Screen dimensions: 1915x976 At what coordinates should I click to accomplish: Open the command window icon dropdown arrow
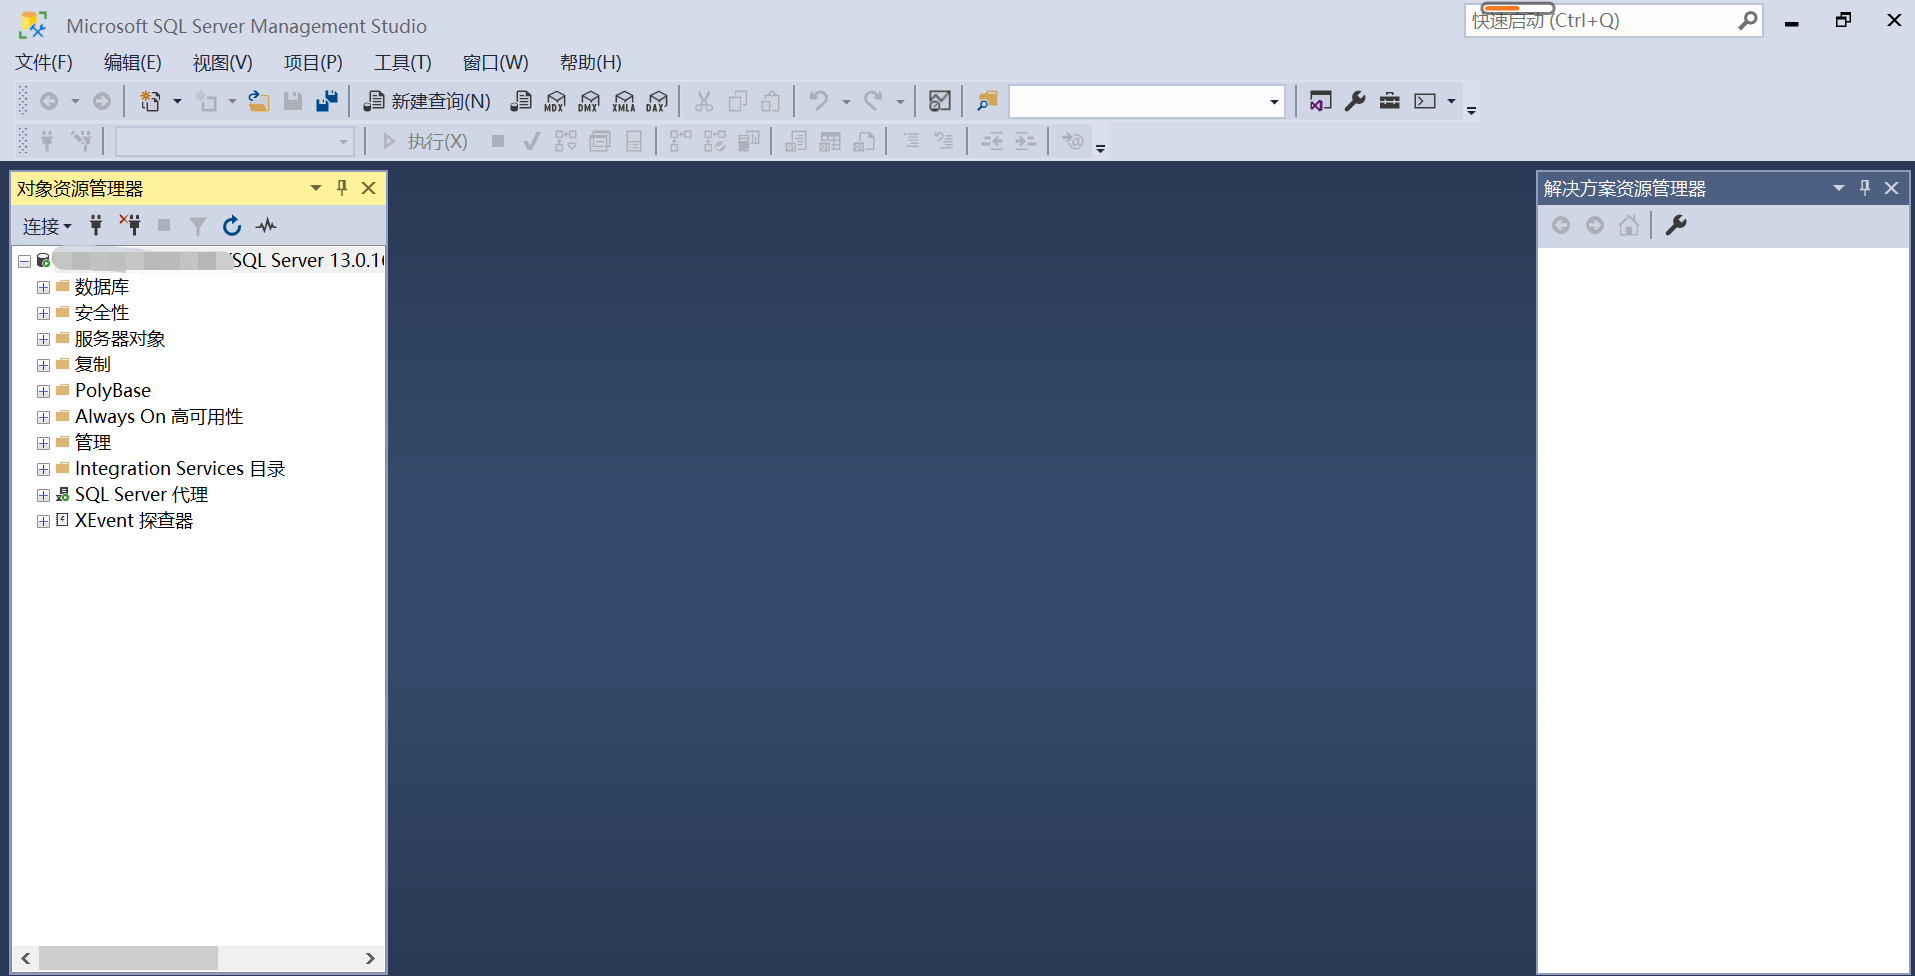(1451, 101)
